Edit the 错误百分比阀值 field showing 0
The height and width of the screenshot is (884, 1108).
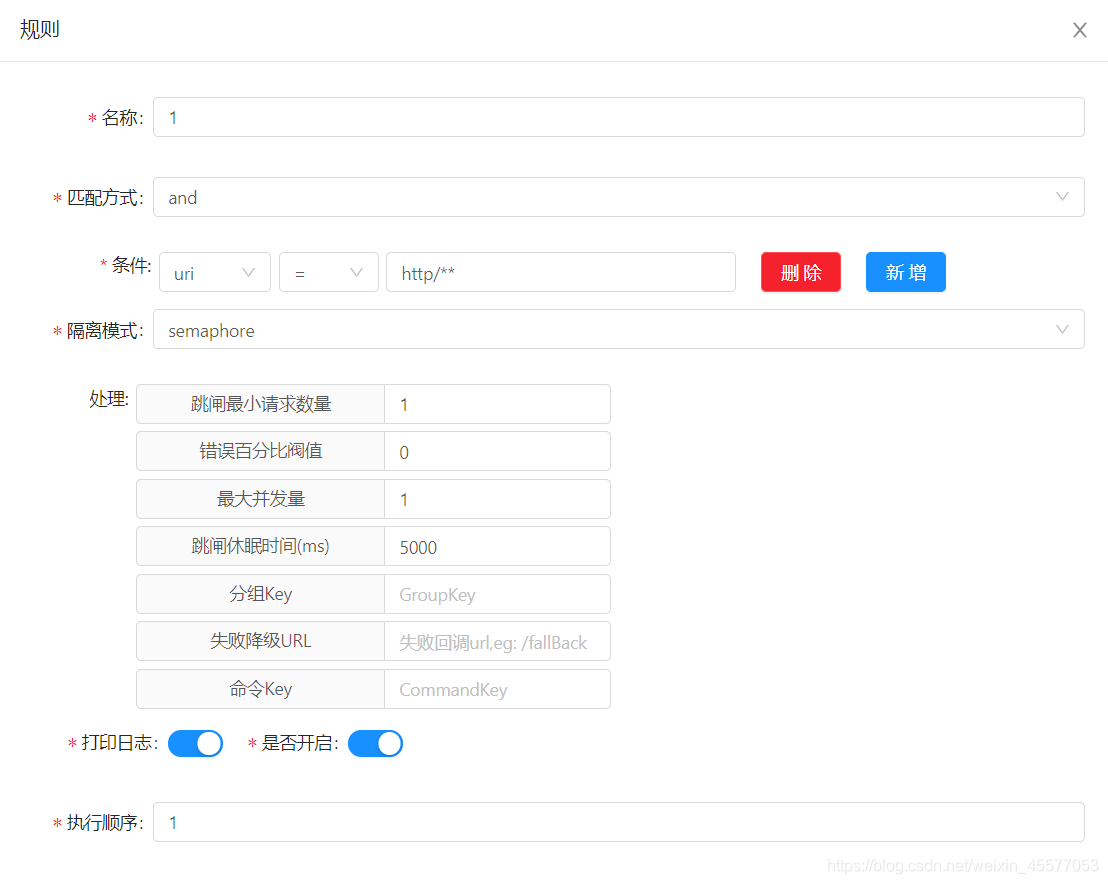(497, 451)
